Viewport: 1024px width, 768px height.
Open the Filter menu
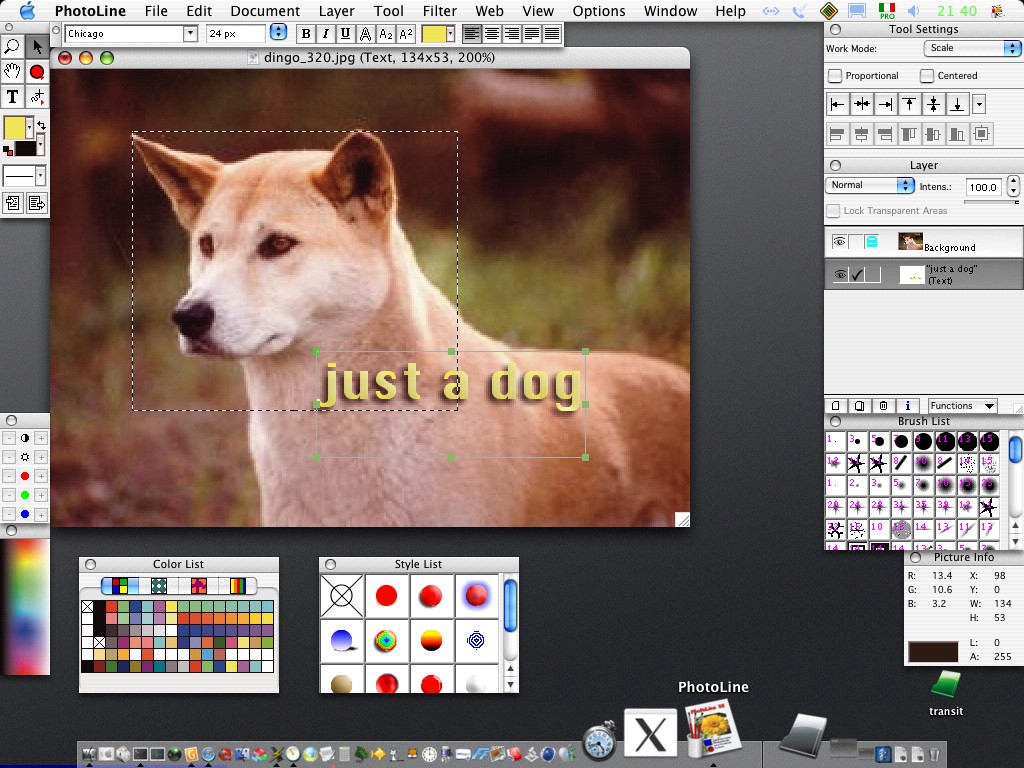click(439, 11)
